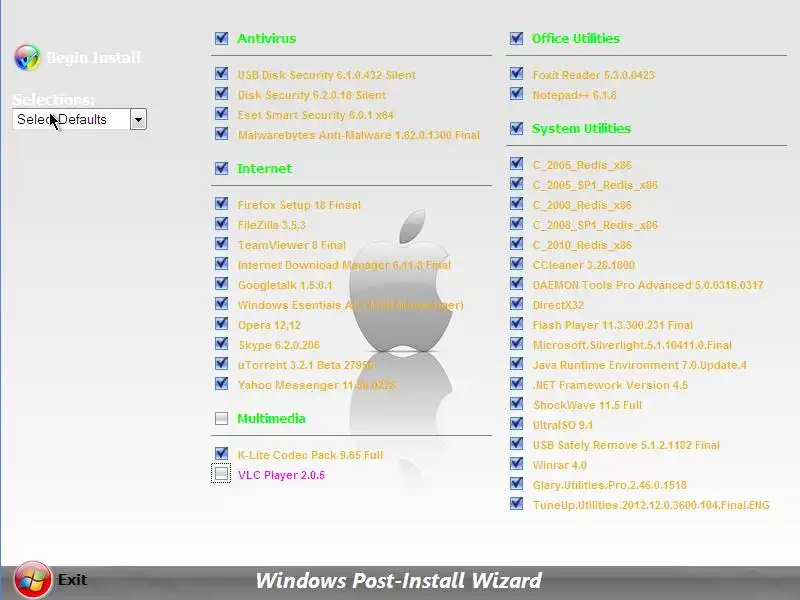Image resolution: width=800 pixels, height=600 pixels.
Task: Click the VLC Player 2.0.5 label
Action: [281, 475]
